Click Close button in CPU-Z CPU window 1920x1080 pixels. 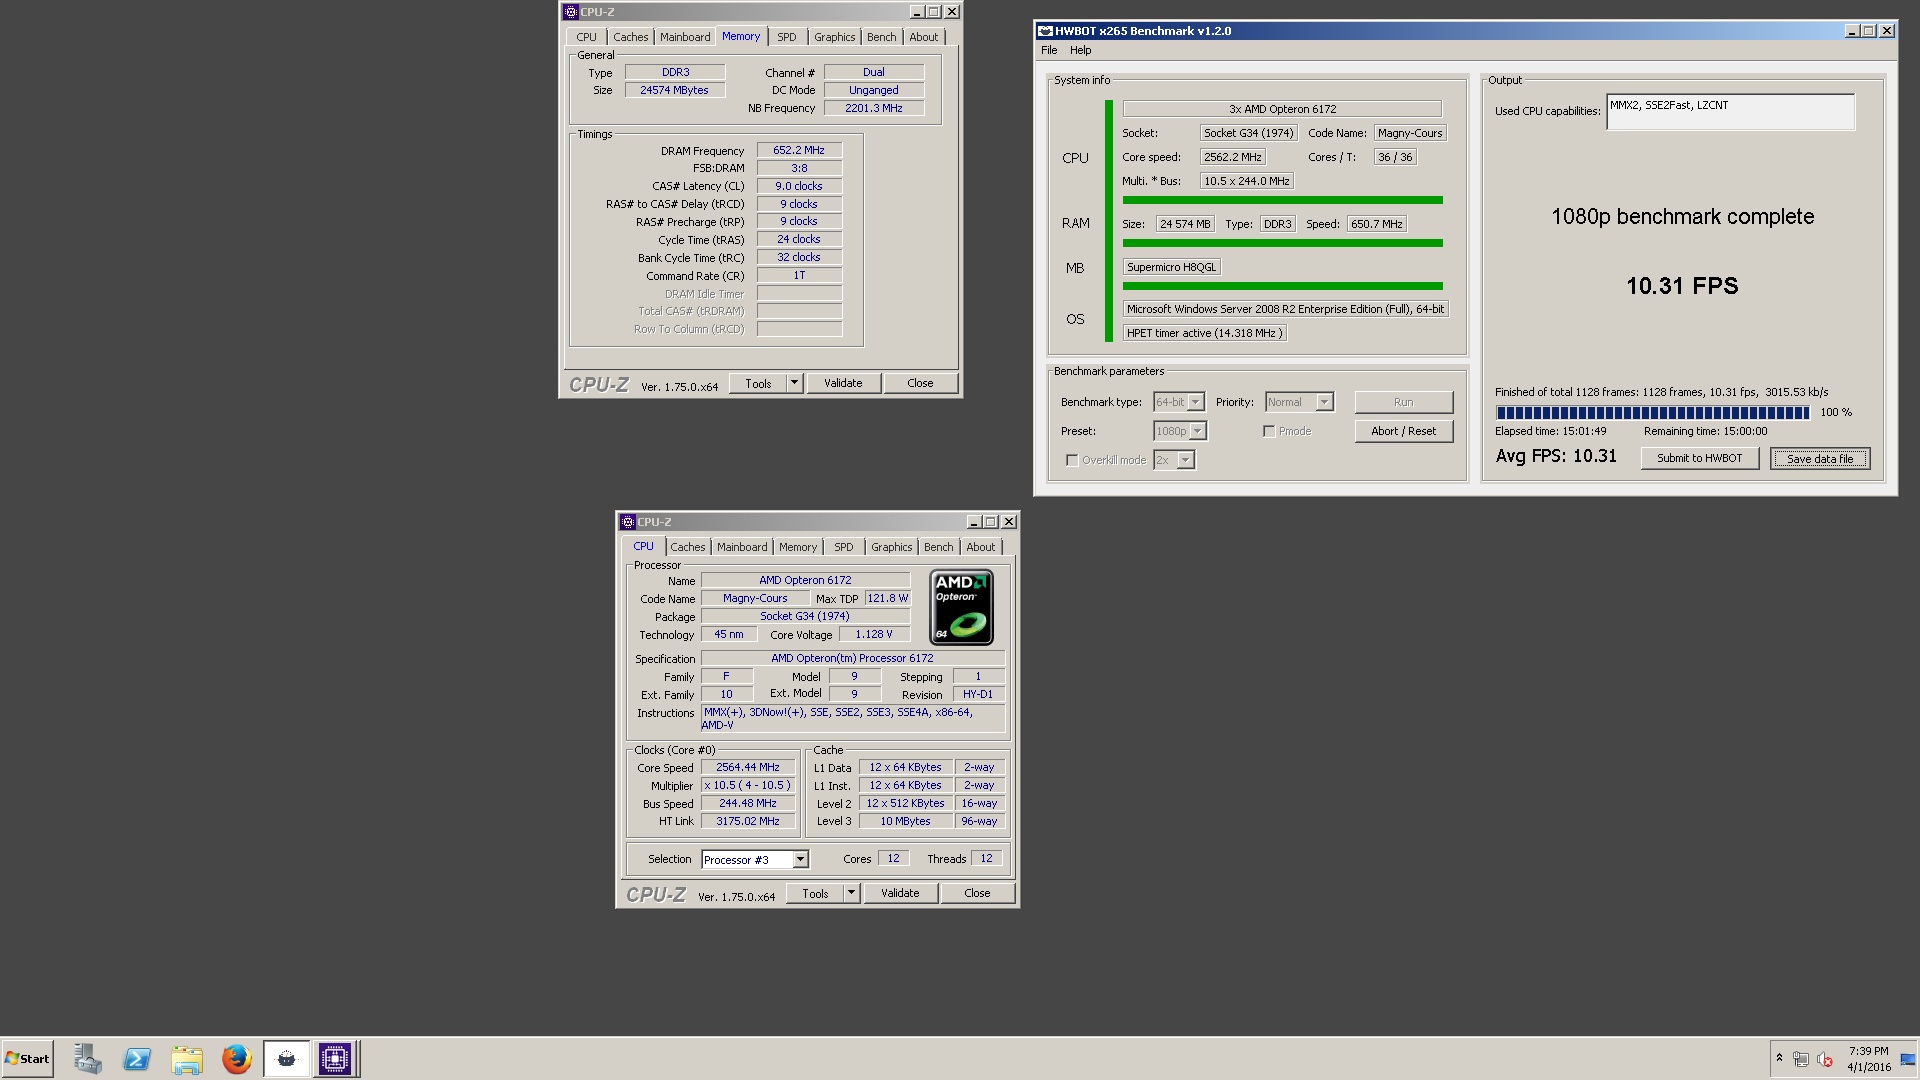point(977,893)
